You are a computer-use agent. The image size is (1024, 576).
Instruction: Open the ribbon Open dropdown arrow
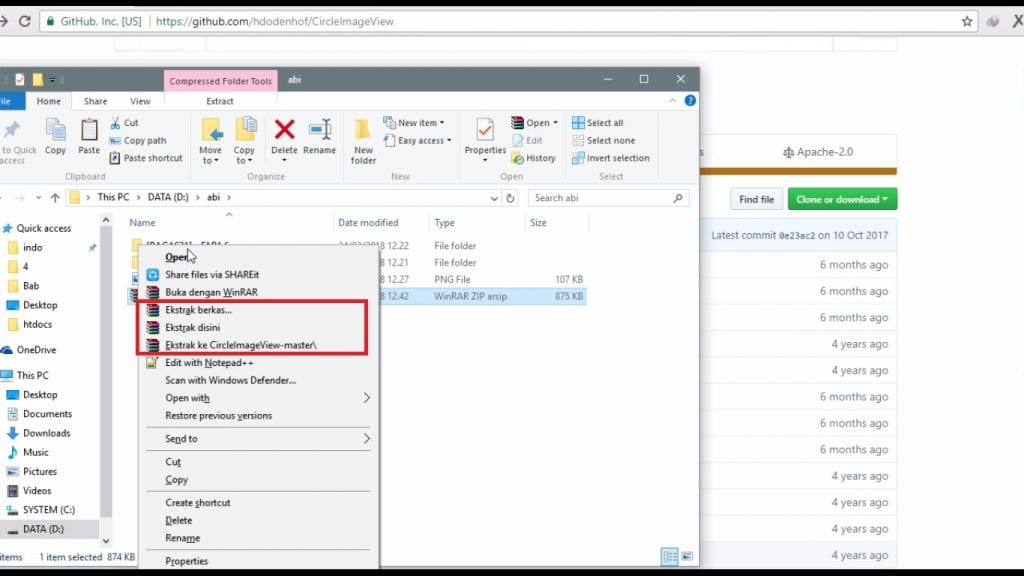tap(555, 123)
